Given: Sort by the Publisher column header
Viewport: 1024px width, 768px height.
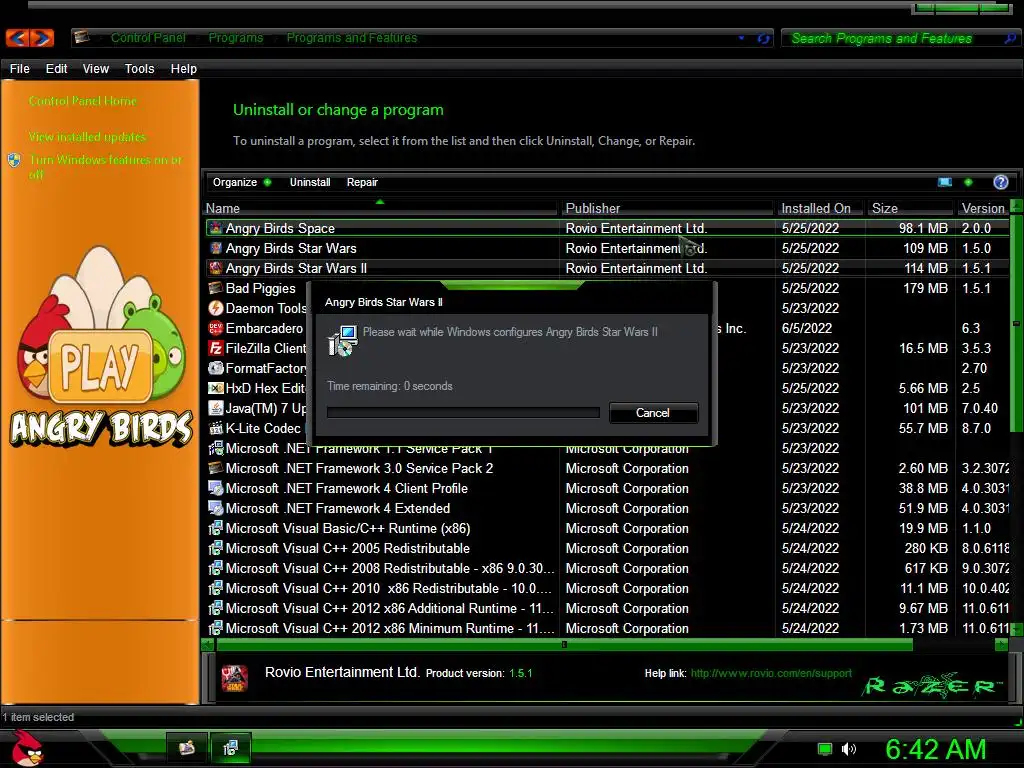Looking at the screenshot, I should tap(667, 208).
